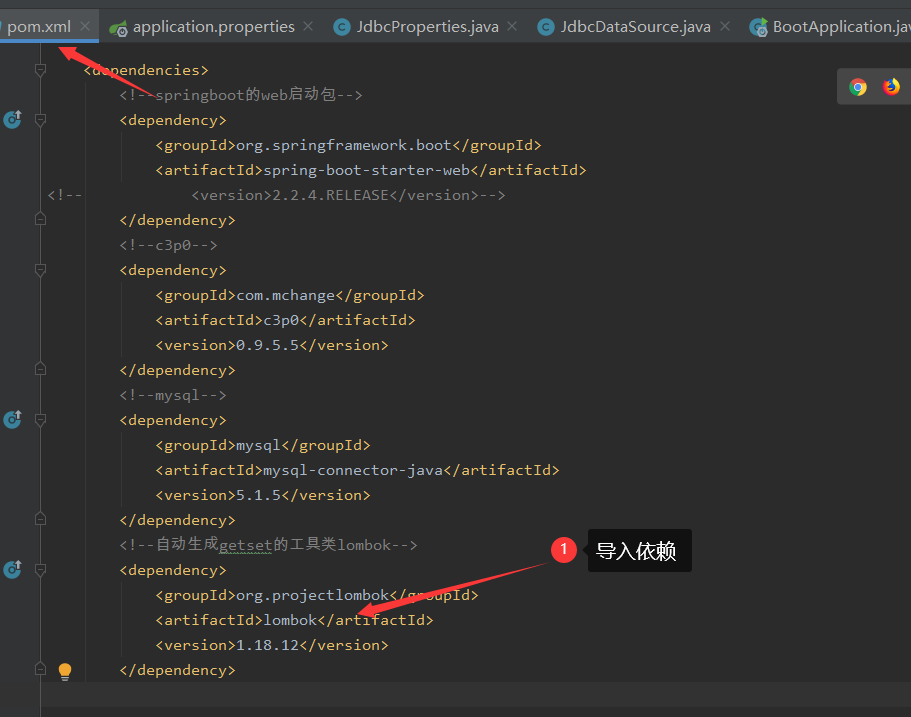
Task: Collapse the spring-boot-starter-web dependency fold marker
Action: [40, 120]
